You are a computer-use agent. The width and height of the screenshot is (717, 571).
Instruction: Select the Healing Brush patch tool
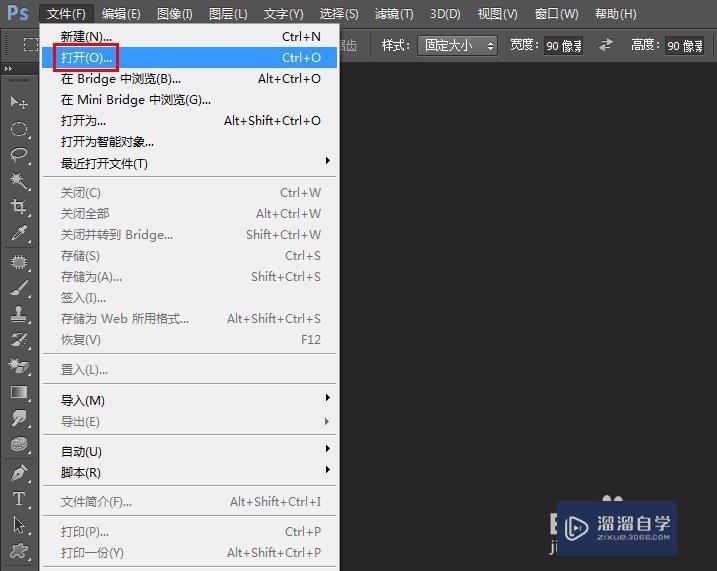click(x=19, y=262)
